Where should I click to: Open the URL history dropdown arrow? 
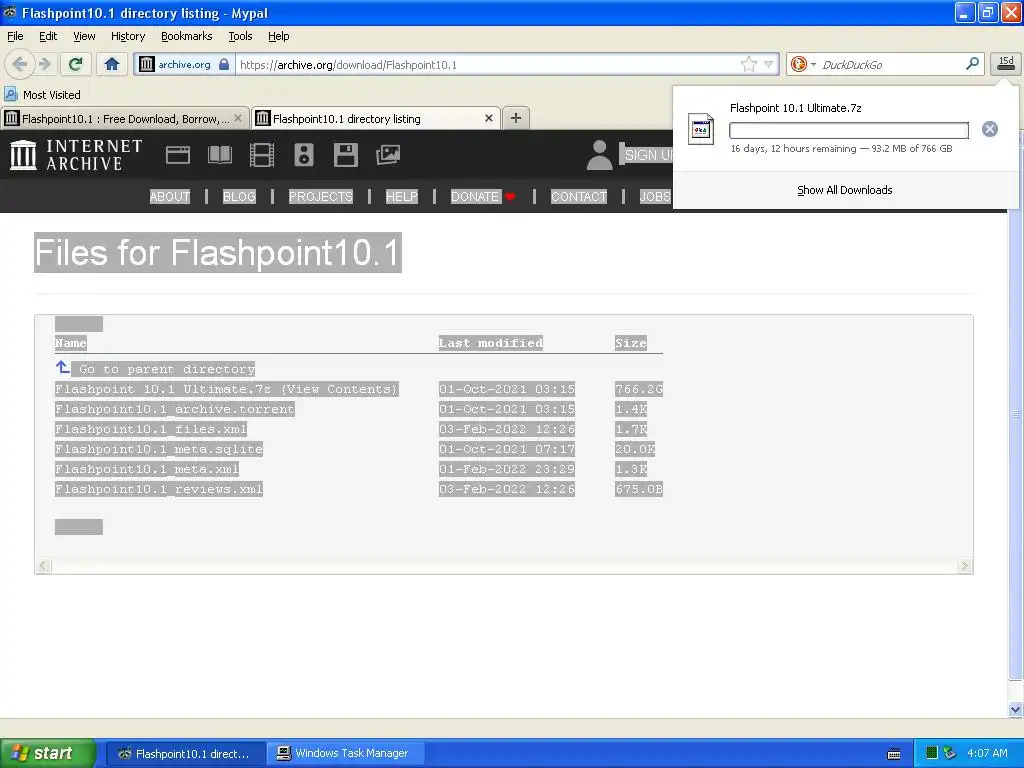tap(769, 64)
